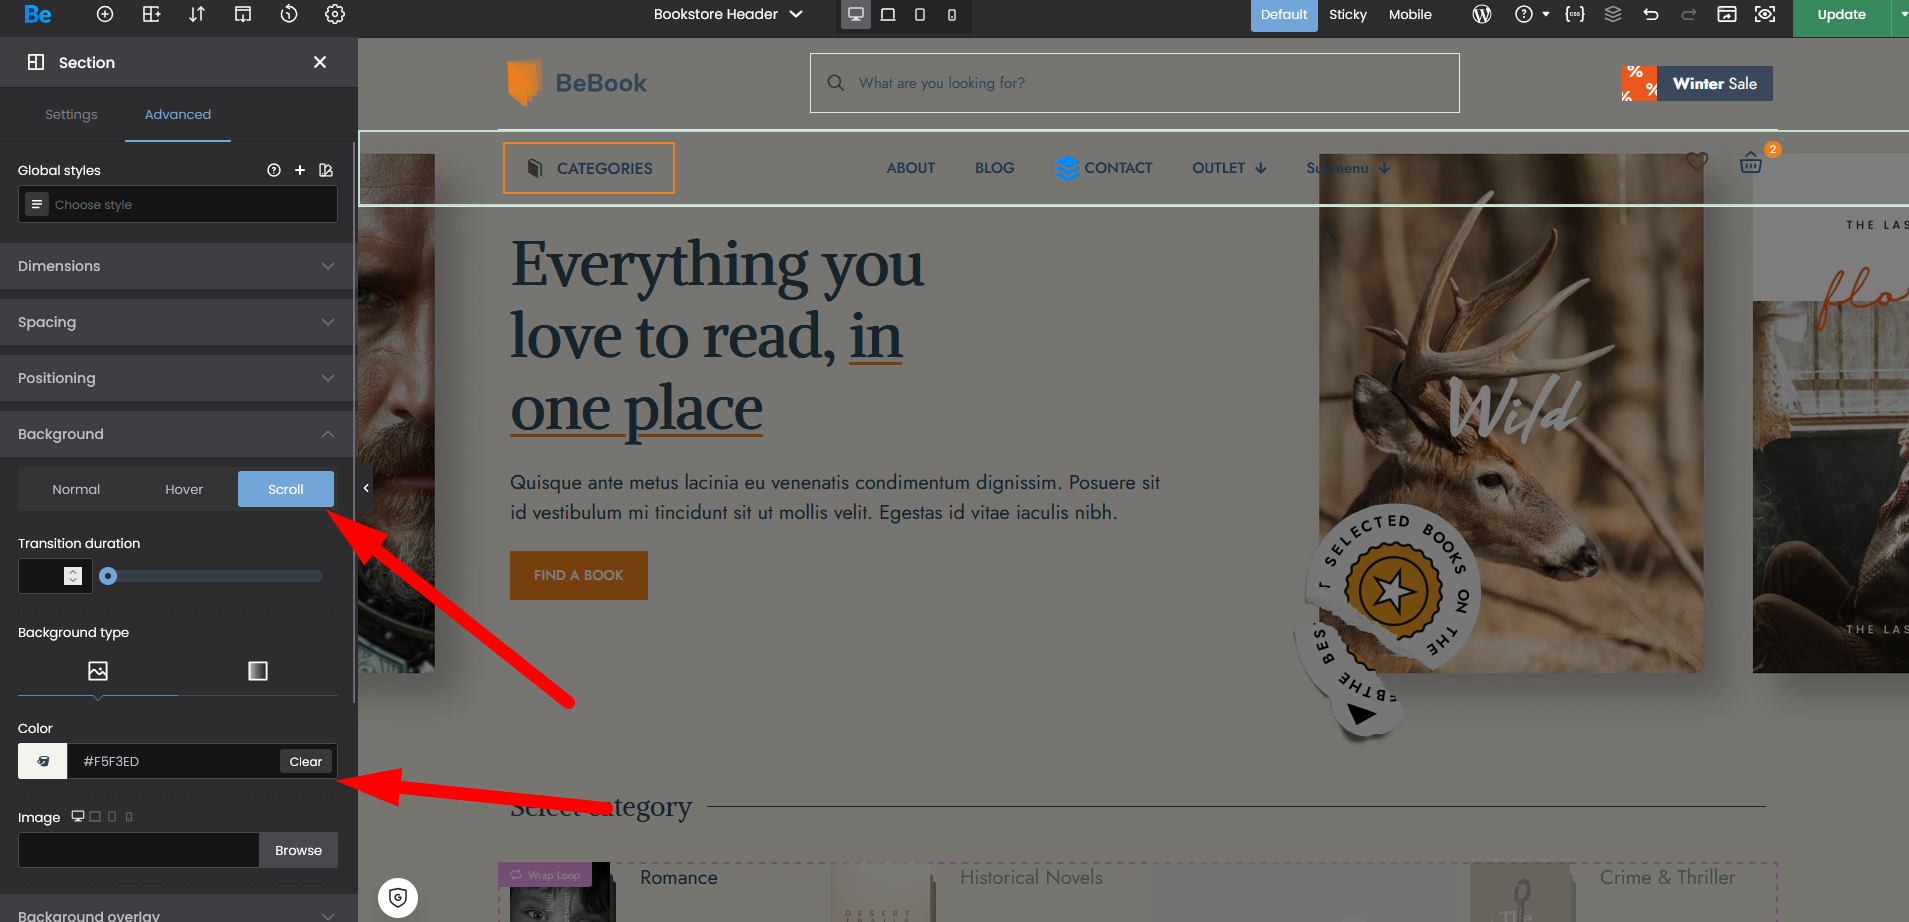1909x922 pixels.
Task: Open the revisions history icon
Action: (289, 14)
